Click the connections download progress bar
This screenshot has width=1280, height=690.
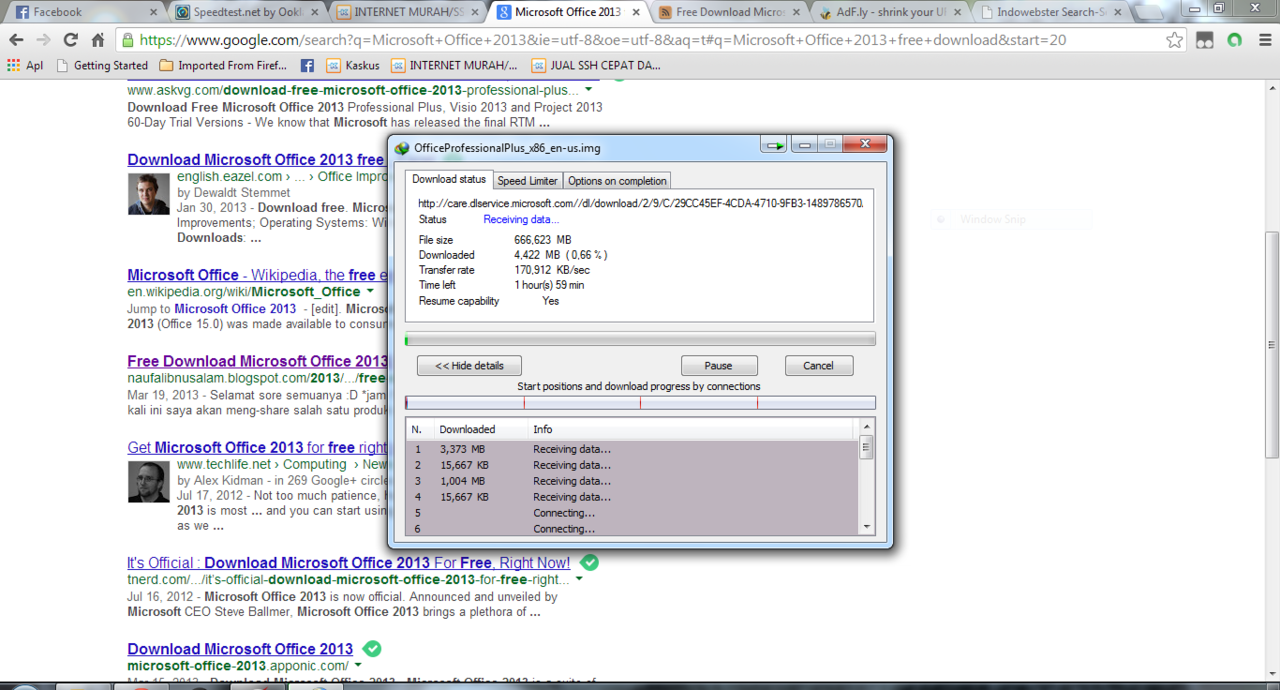(x=640, y=403)
